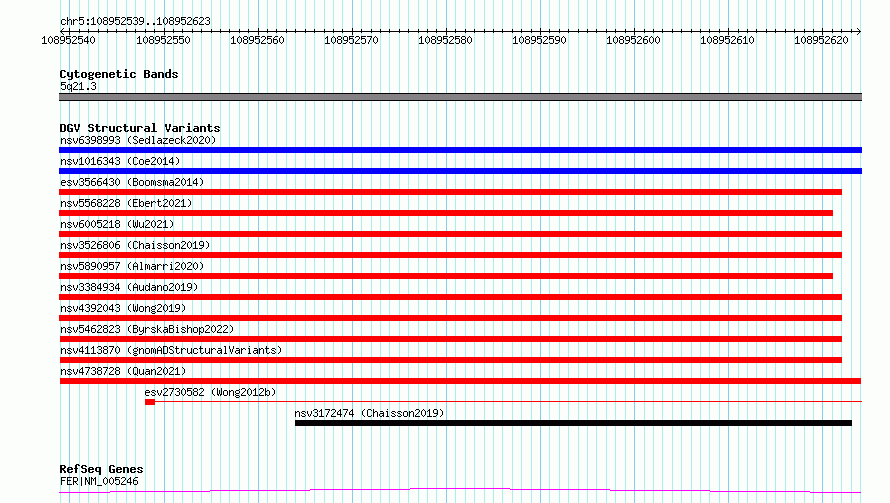Click ruler position 108952590

pyautogui.click(x=539, y=40)
